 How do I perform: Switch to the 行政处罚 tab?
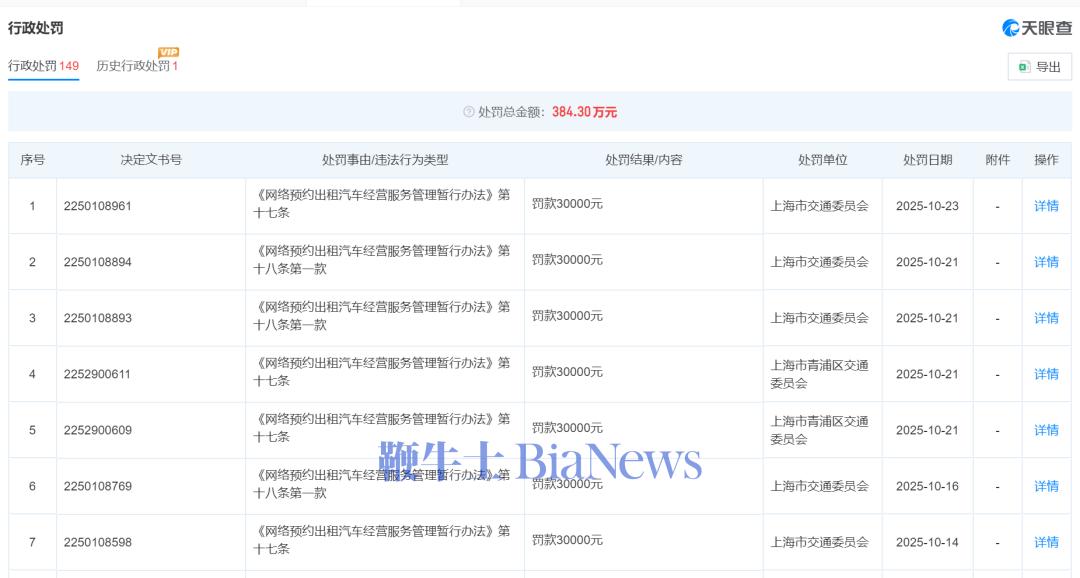coord(43,66)
